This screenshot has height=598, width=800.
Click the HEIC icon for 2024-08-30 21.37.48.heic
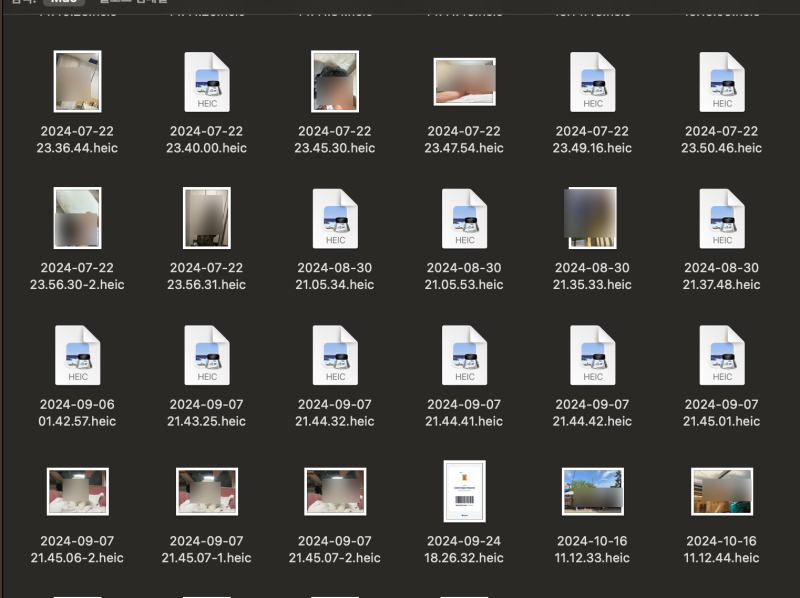tap(722, 218)
